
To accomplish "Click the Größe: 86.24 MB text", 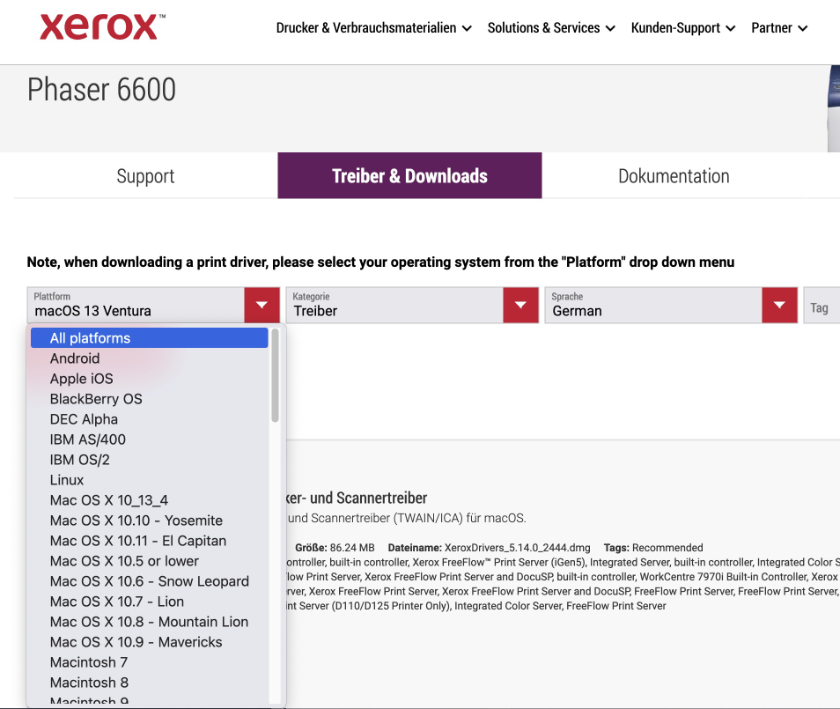I will click(x=335, y=548).
